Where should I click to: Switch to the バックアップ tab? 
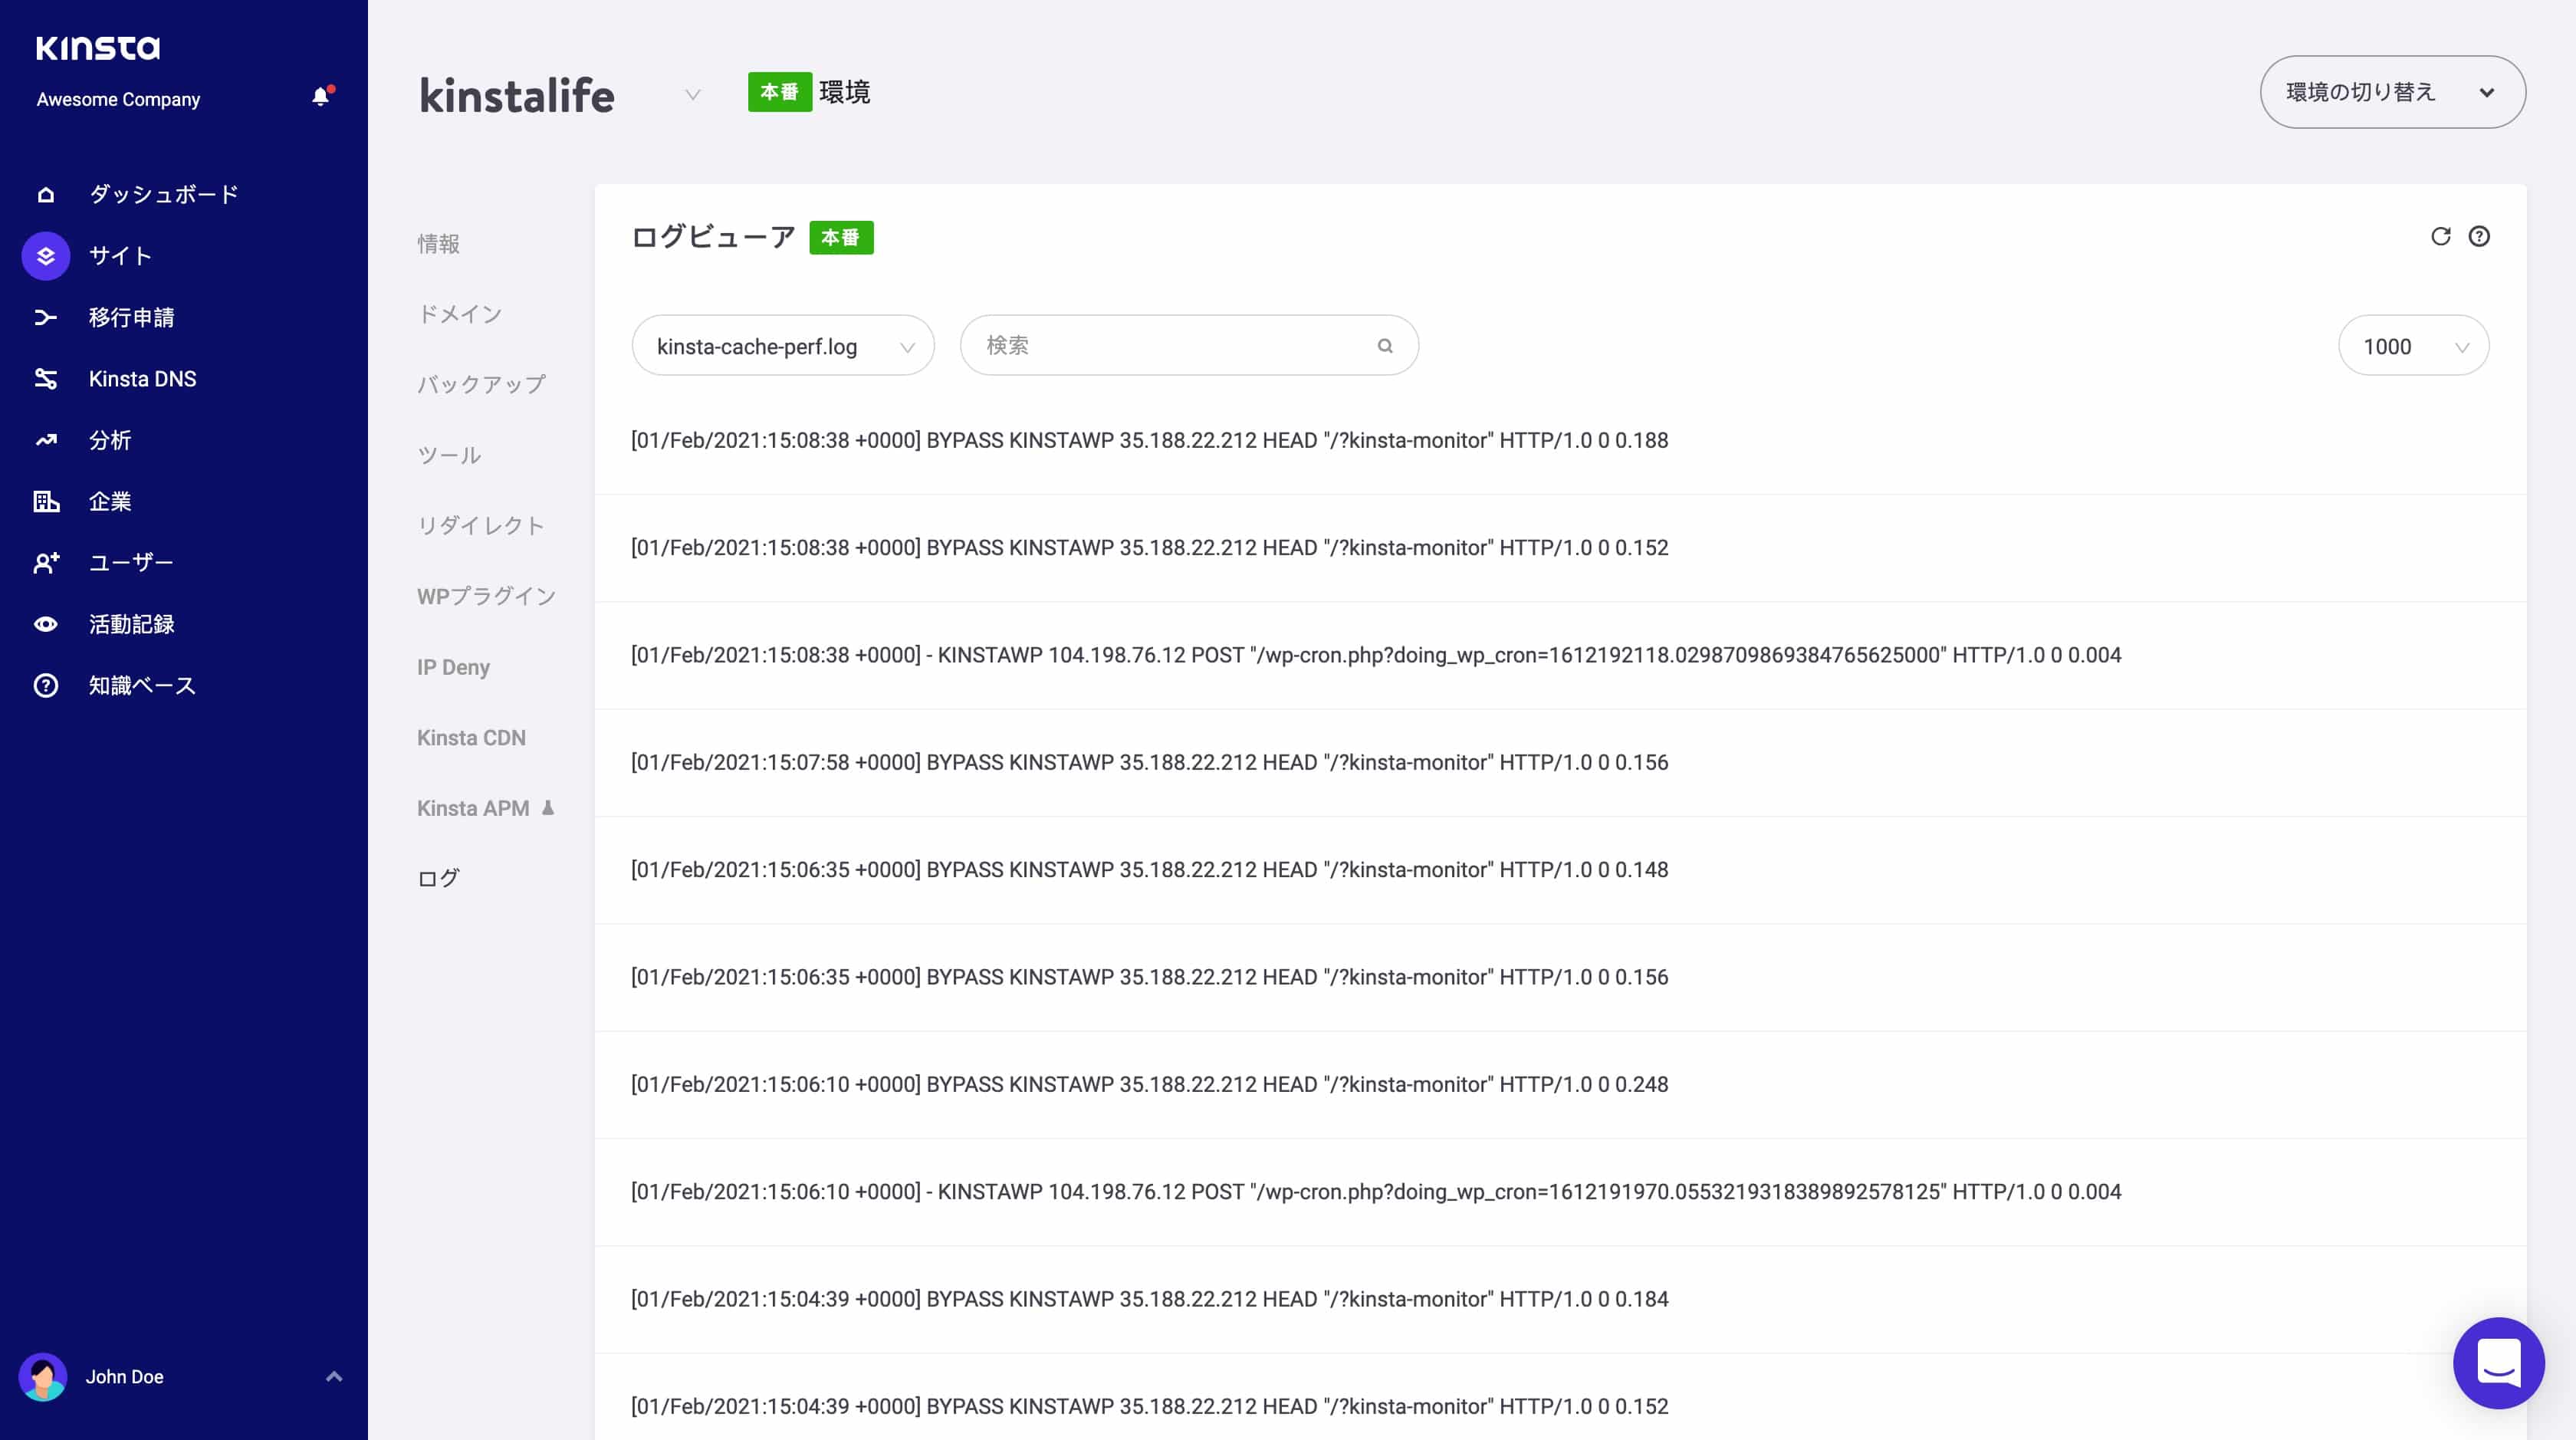click(x=481, y=384)
